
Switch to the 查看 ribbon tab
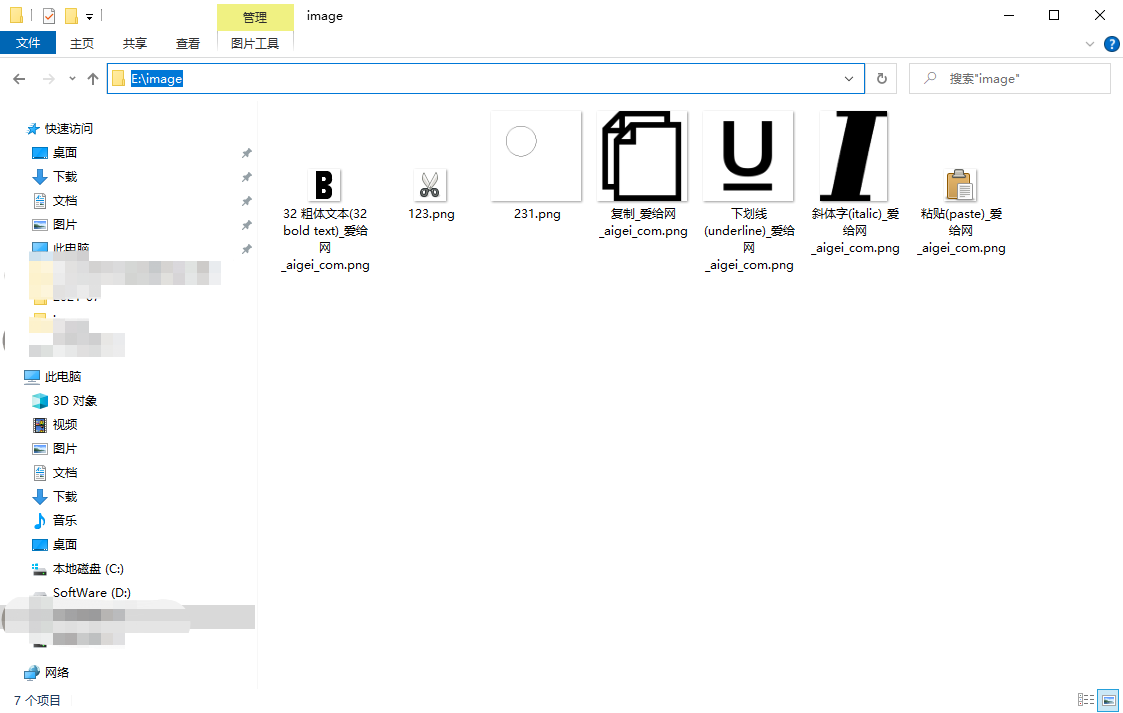pos(188,43)
